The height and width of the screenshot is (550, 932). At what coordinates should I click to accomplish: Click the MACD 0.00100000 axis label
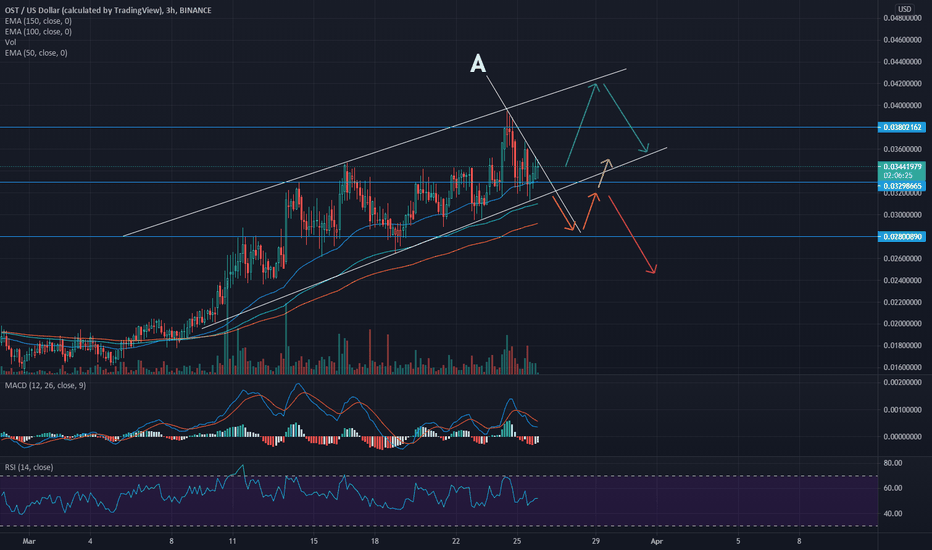pos(902,410)
